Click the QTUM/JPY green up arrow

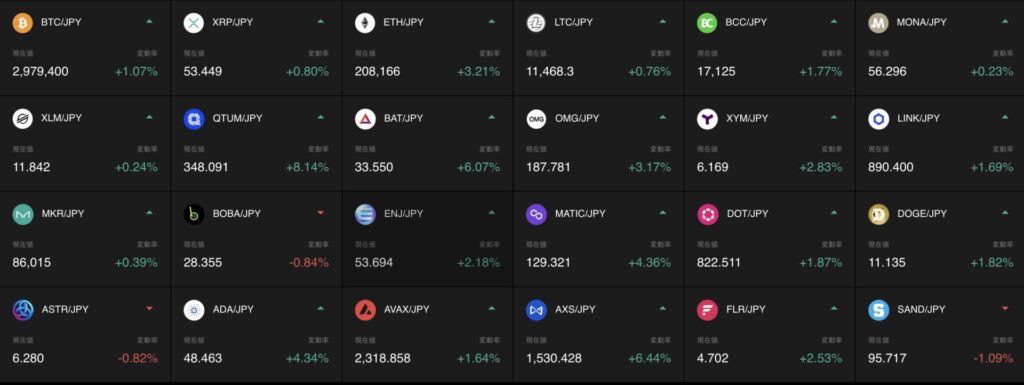point(321,117)
